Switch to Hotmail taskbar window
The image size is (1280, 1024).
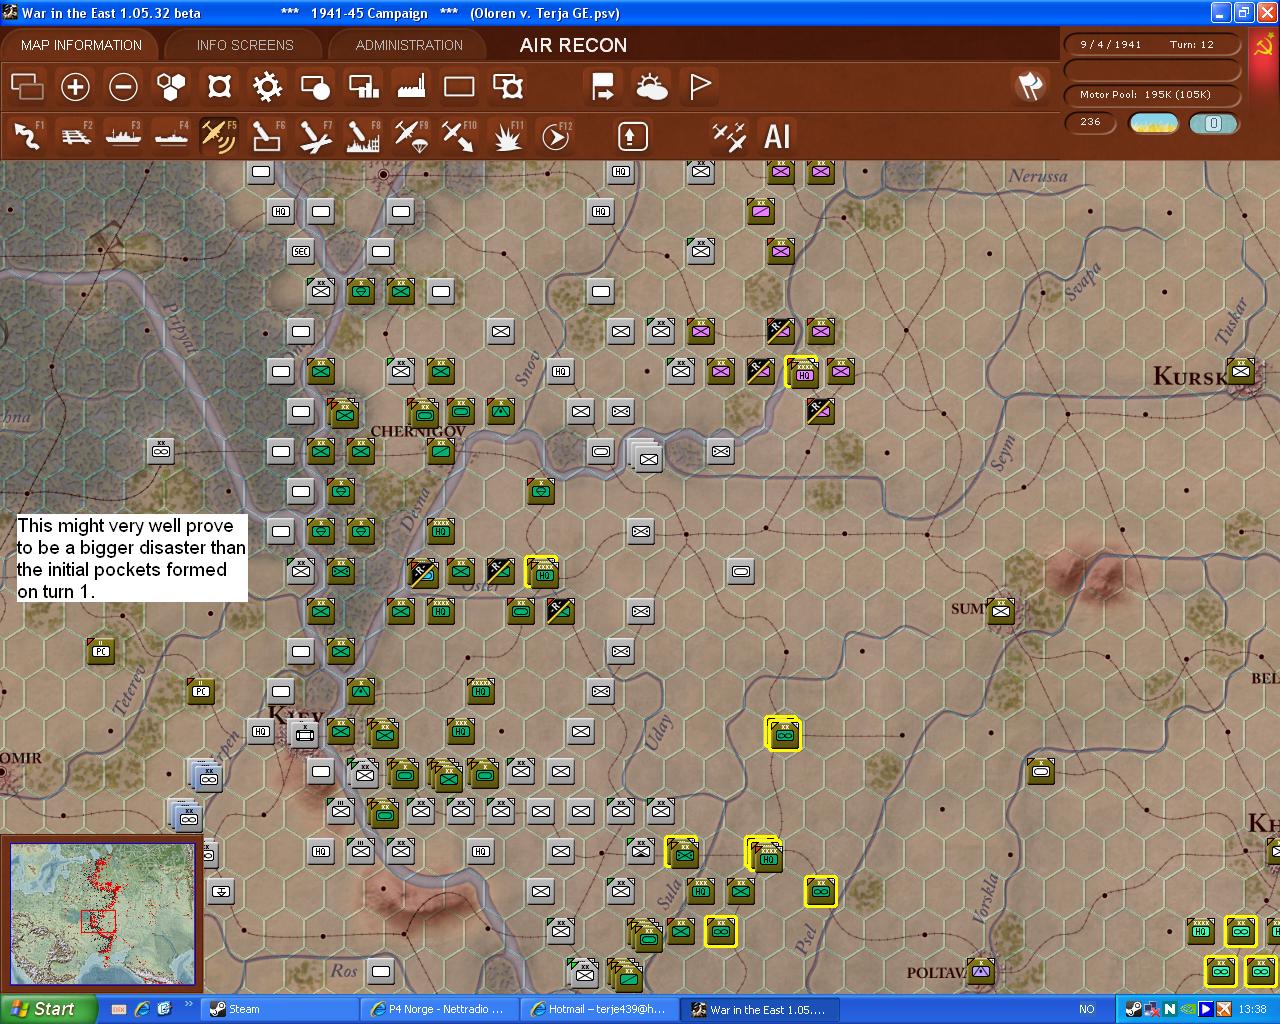coord(601,1009)
